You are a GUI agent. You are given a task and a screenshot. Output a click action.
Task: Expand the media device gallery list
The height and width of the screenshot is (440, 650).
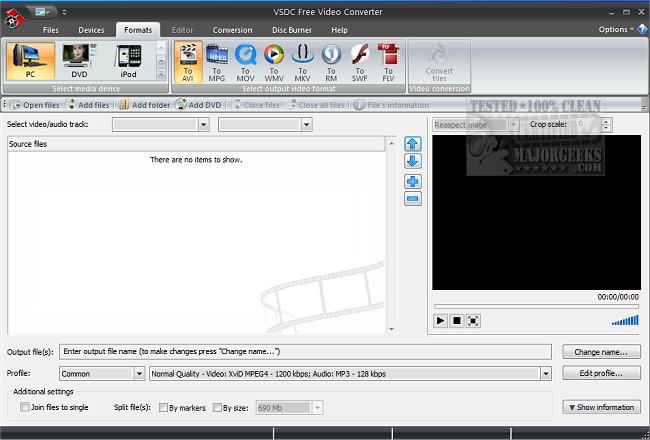tap(162, 74)
